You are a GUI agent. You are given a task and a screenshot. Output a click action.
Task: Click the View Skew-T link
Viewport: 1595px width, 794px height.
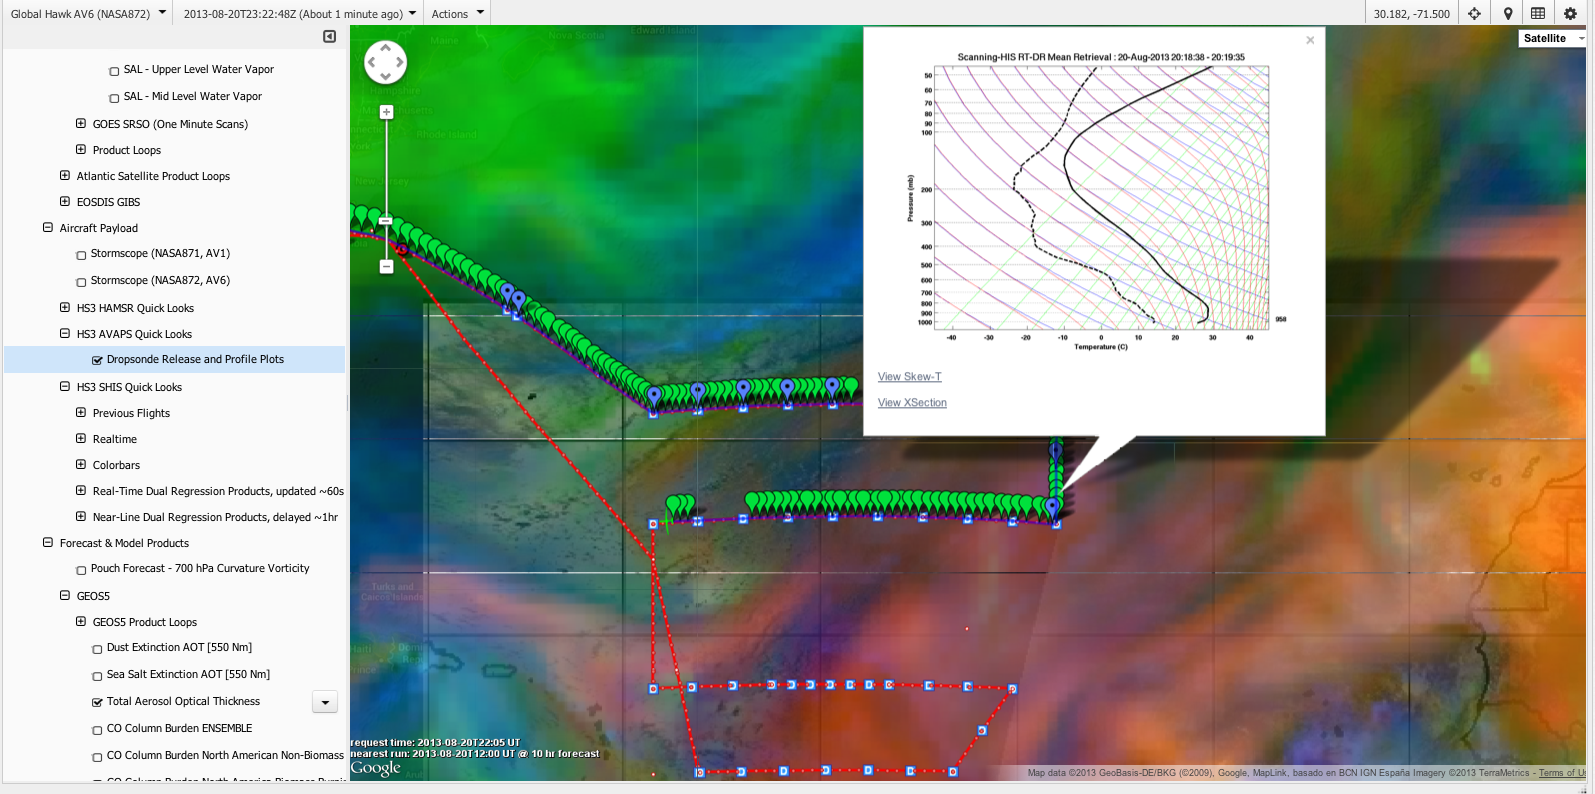click(909, 377)
